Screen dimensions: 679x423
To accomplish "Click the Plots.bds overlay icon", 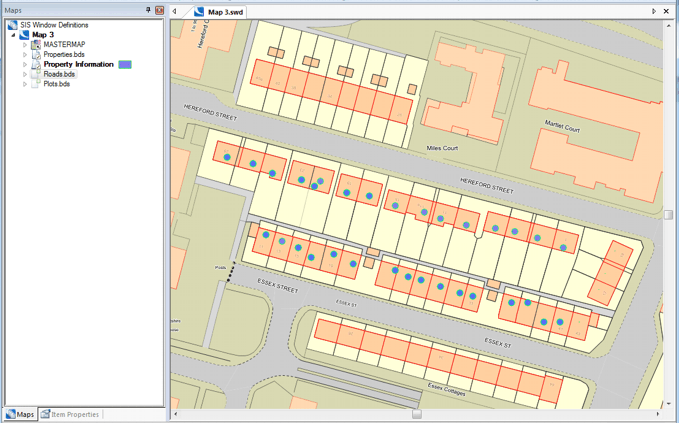I will tap(36, 85).
